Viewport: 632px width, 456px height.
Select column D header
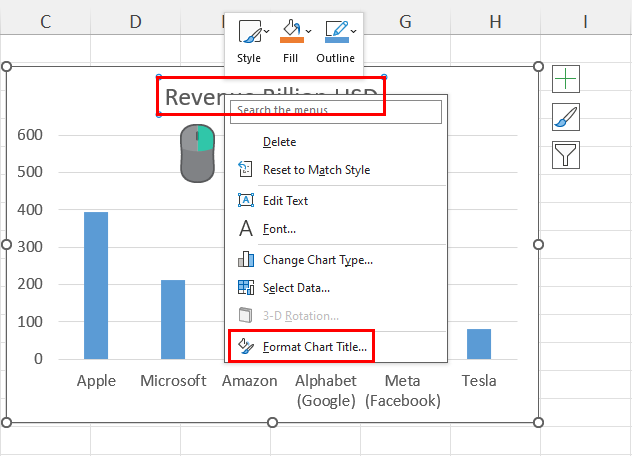coord(135,21)
